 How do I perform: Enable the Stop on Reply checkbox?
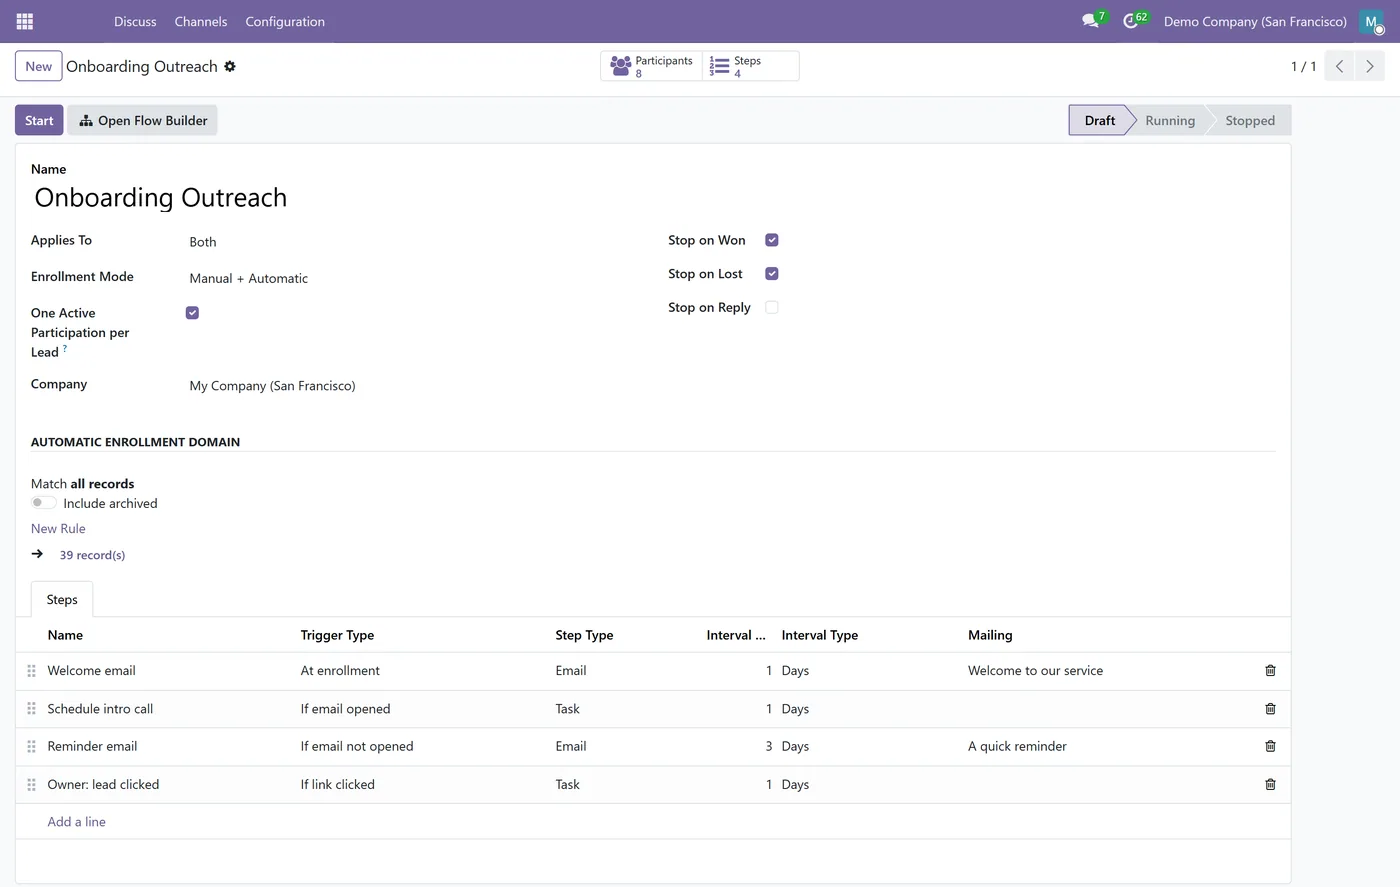[772, 307]
